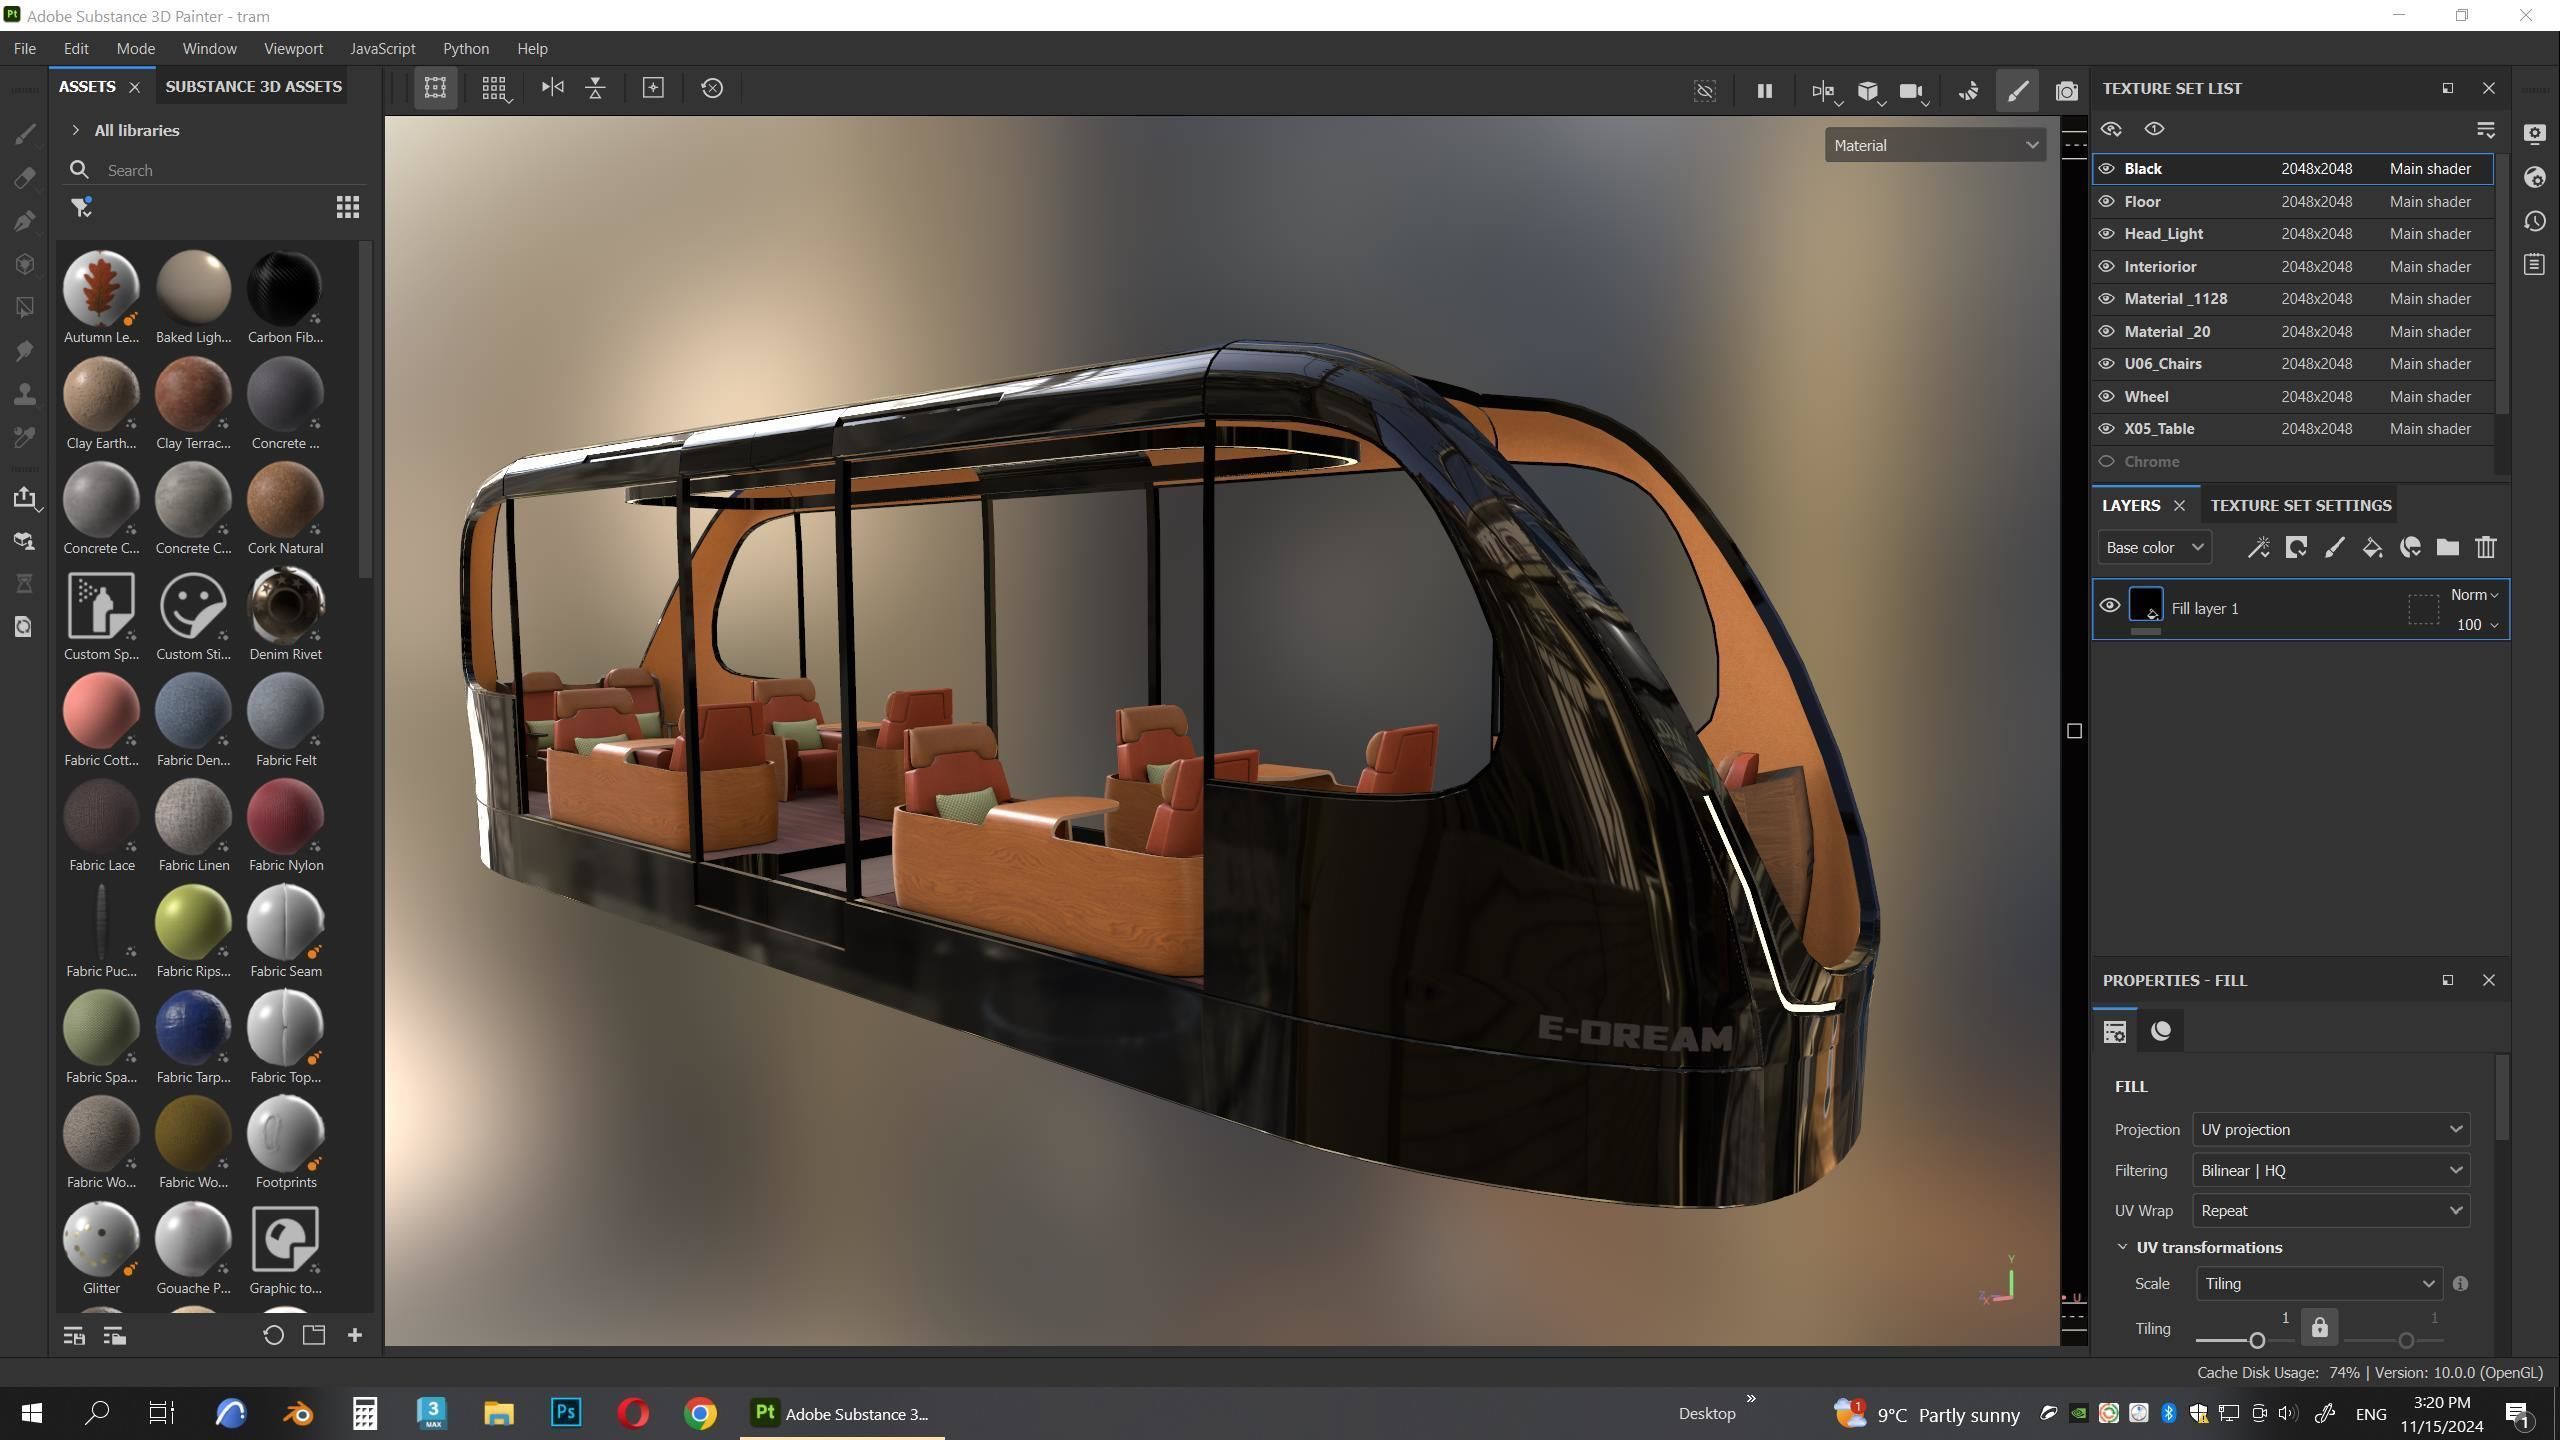
Task: Open the Projection dropdown set to UV projection
Action: click(2330, 1129)
